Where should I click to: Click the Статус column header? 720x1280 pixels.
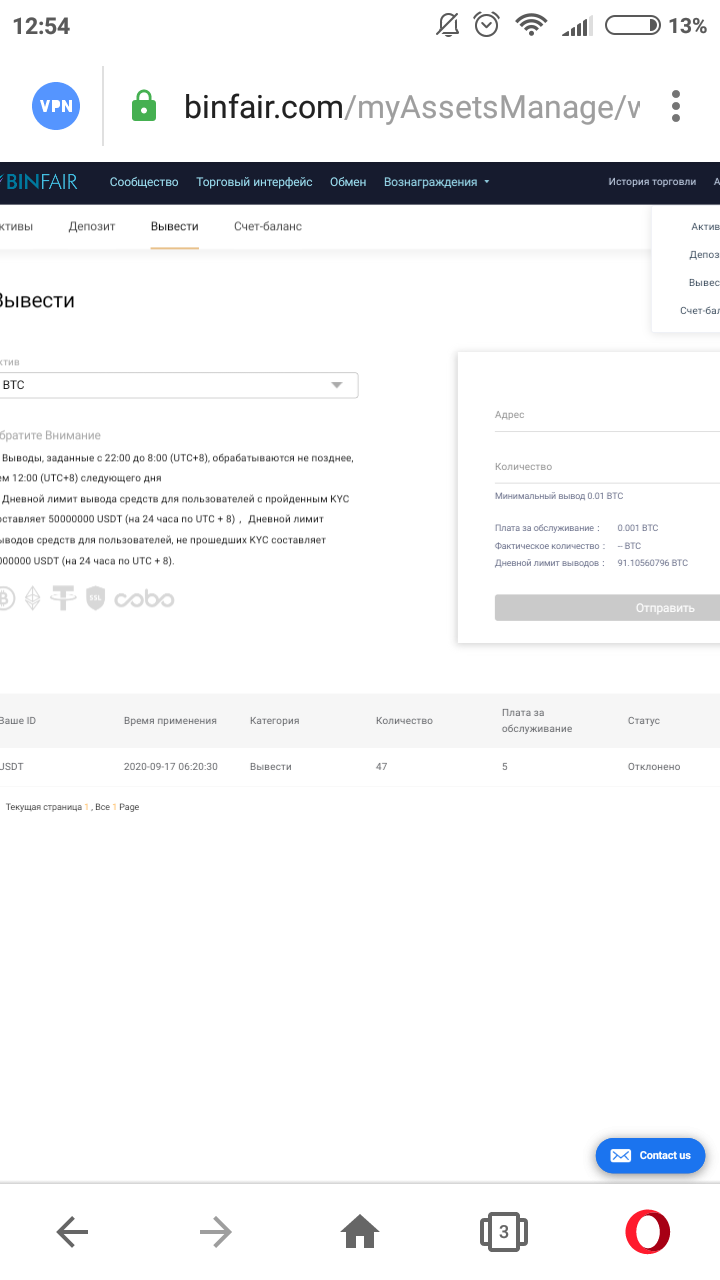pos(644,721)
